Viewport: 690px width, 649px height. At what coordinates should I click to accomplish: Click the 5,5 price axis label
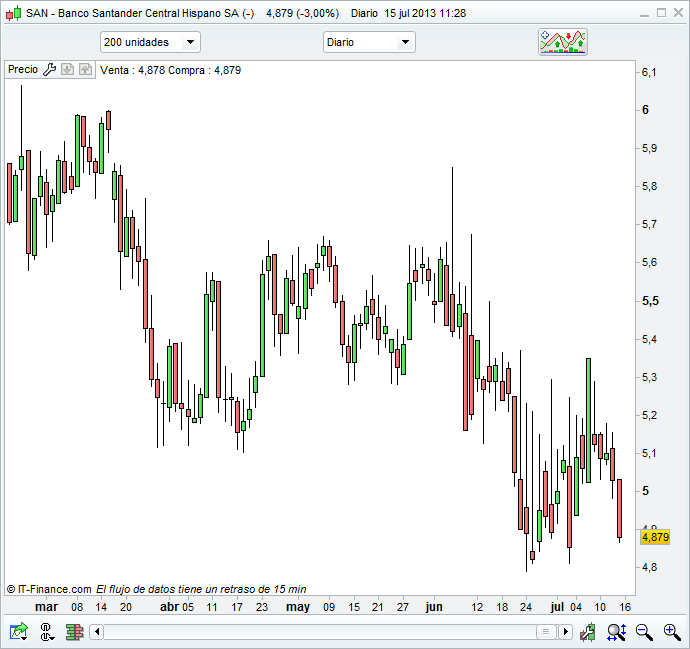pyautogui.click(x=650, y=301)
